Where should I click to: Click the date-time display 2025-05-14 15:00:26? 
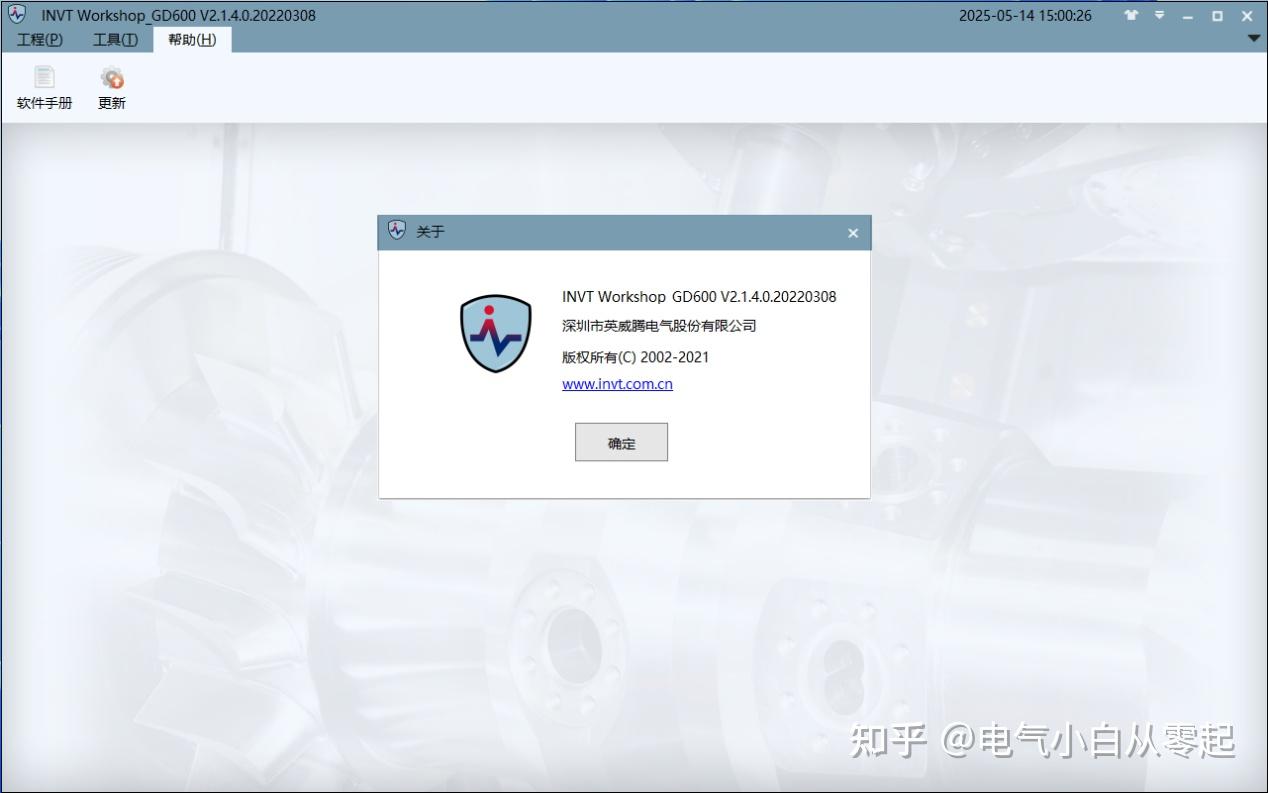pos(1026,15)
